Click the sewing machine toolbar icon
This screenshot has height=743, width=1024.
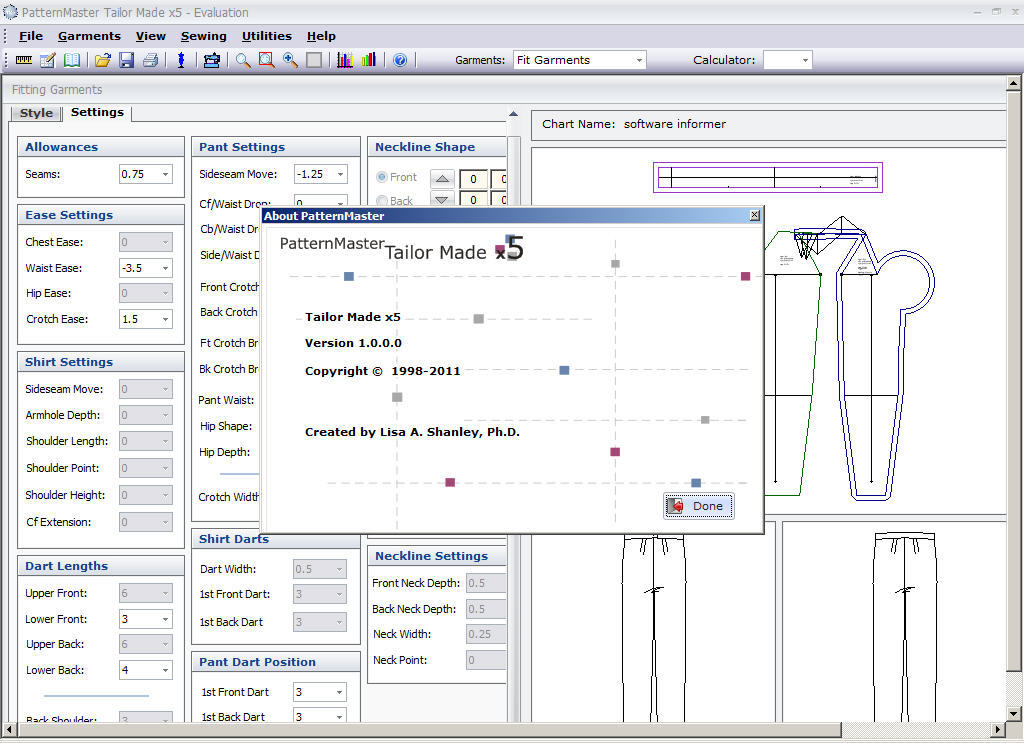click(x=212, y=60)
